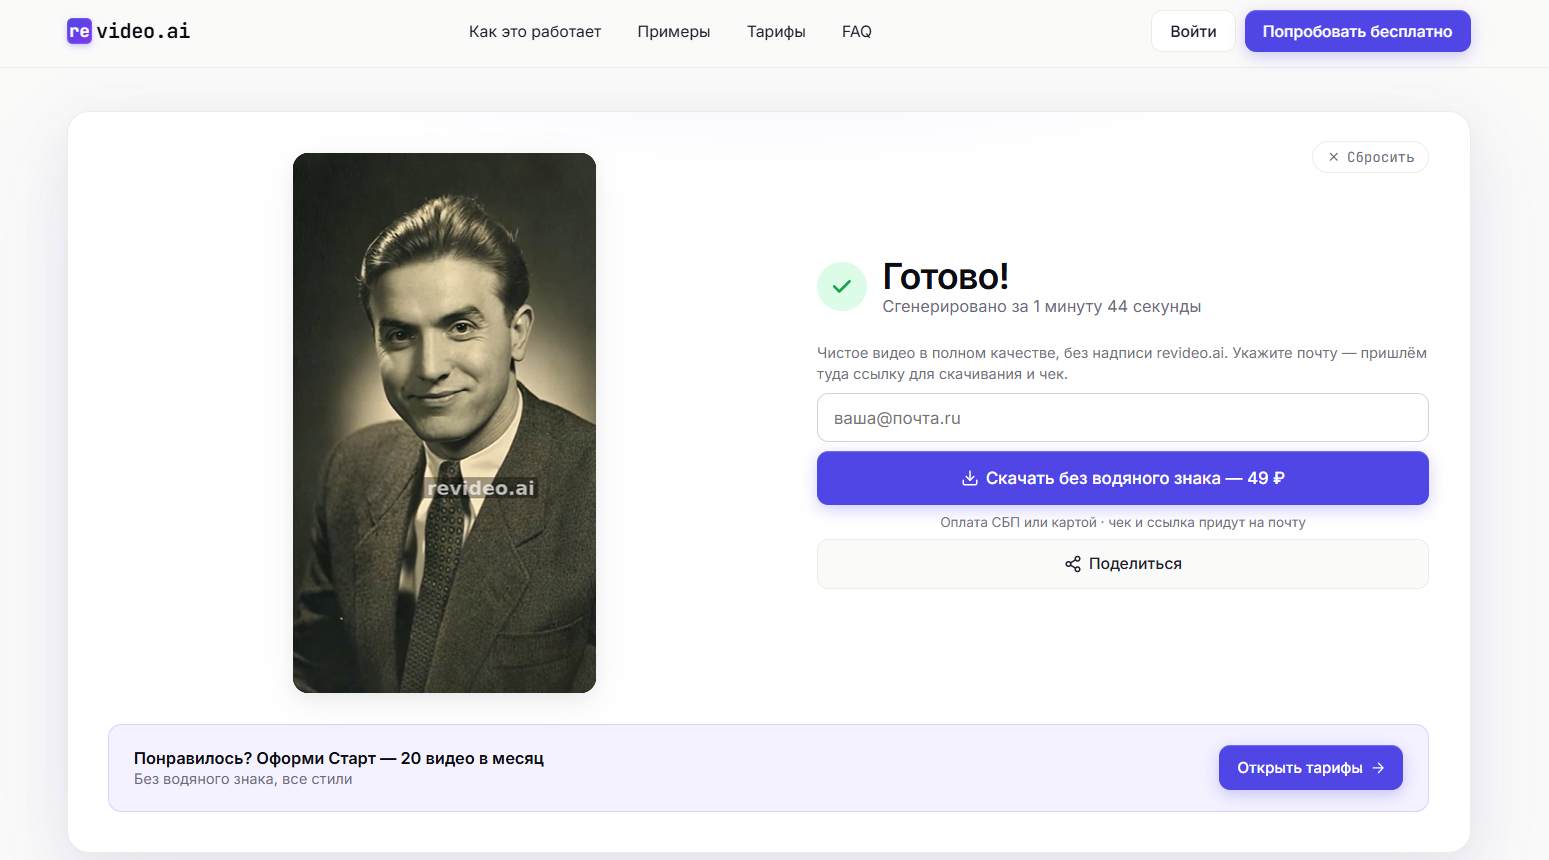Image resolution: width=1549 pixels, height=860 pixels.
Task: Go to the 'Примеры' nav item
Action: 674,32
